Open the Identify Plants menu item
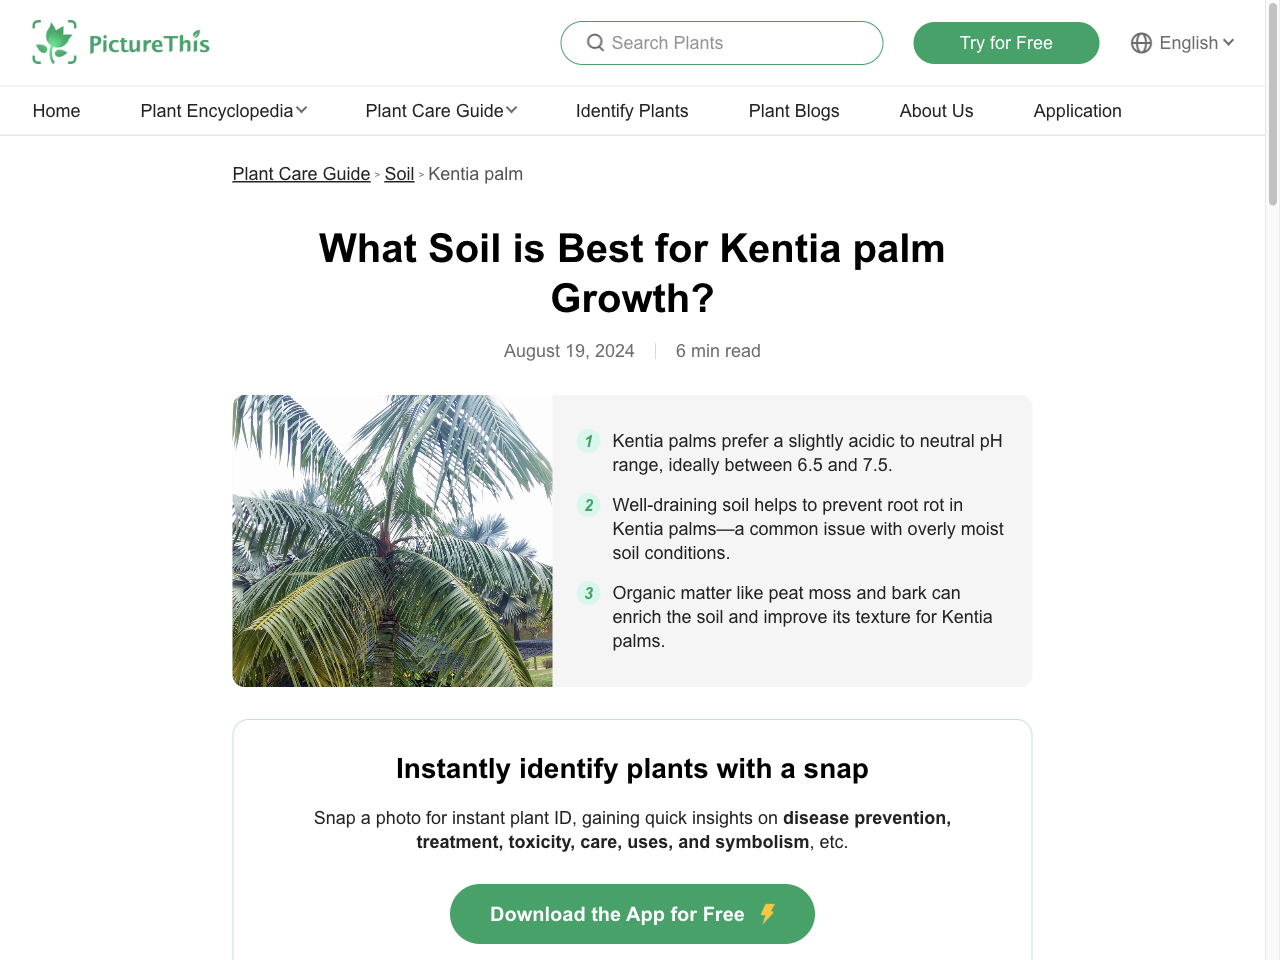The height and width of the screenshot is (960, 1280). pos(632,111)
